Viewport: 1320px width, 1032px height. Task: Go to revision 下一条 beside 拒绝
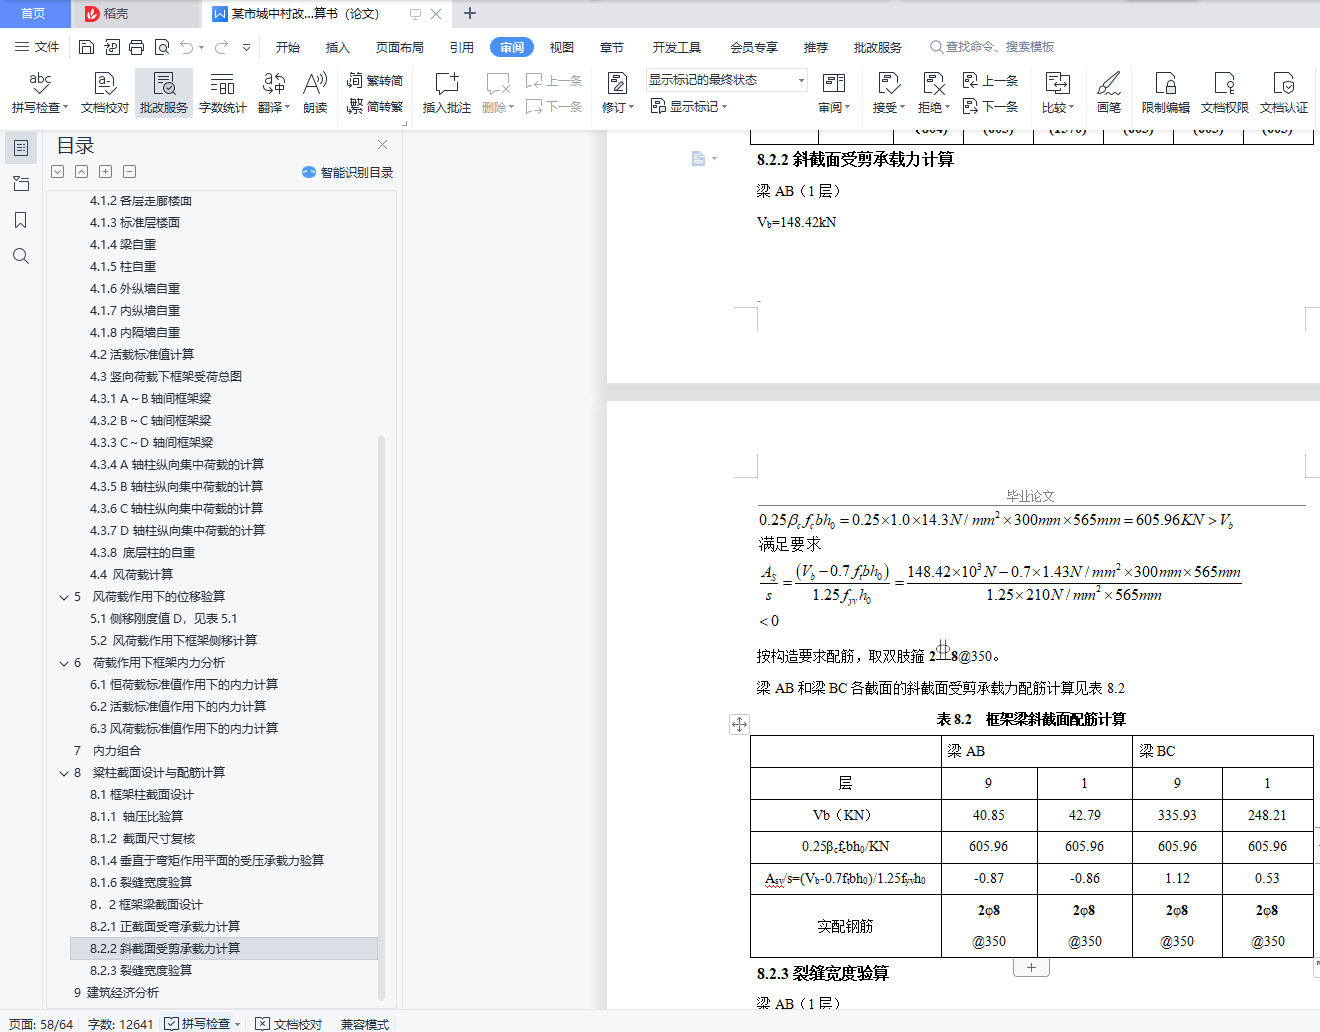tap(990, 106)
